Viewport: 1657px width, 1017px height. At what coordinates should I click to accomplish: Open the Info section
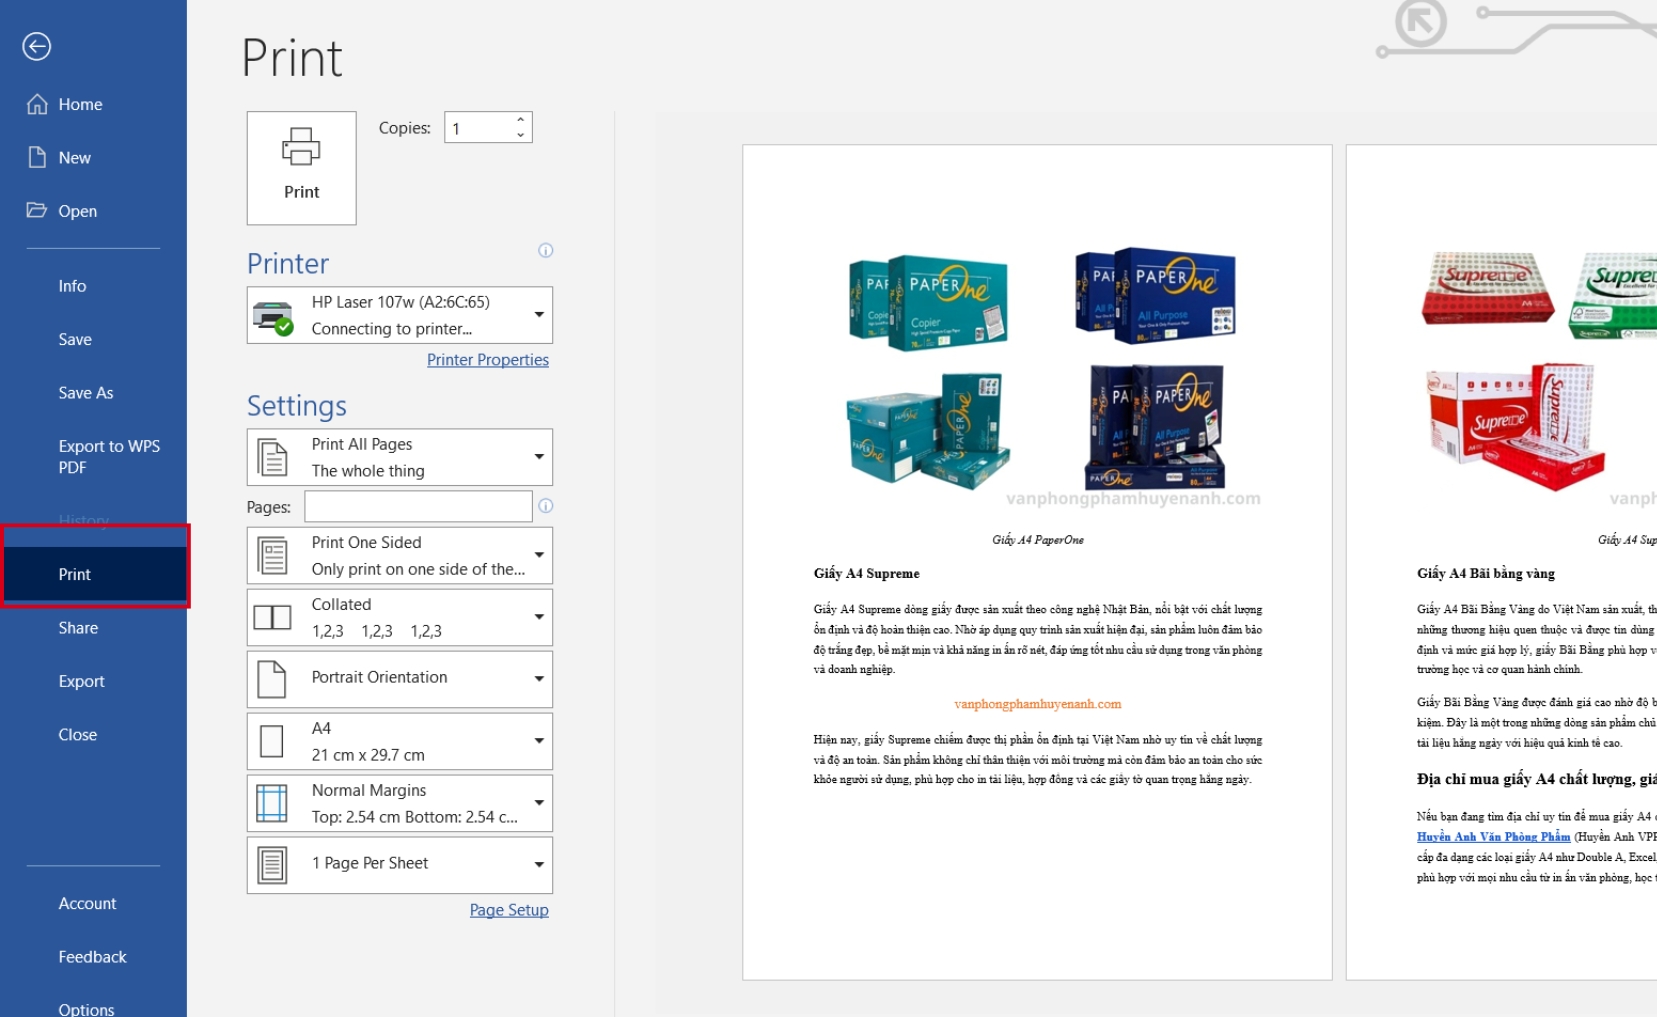(x=93, y=286)
